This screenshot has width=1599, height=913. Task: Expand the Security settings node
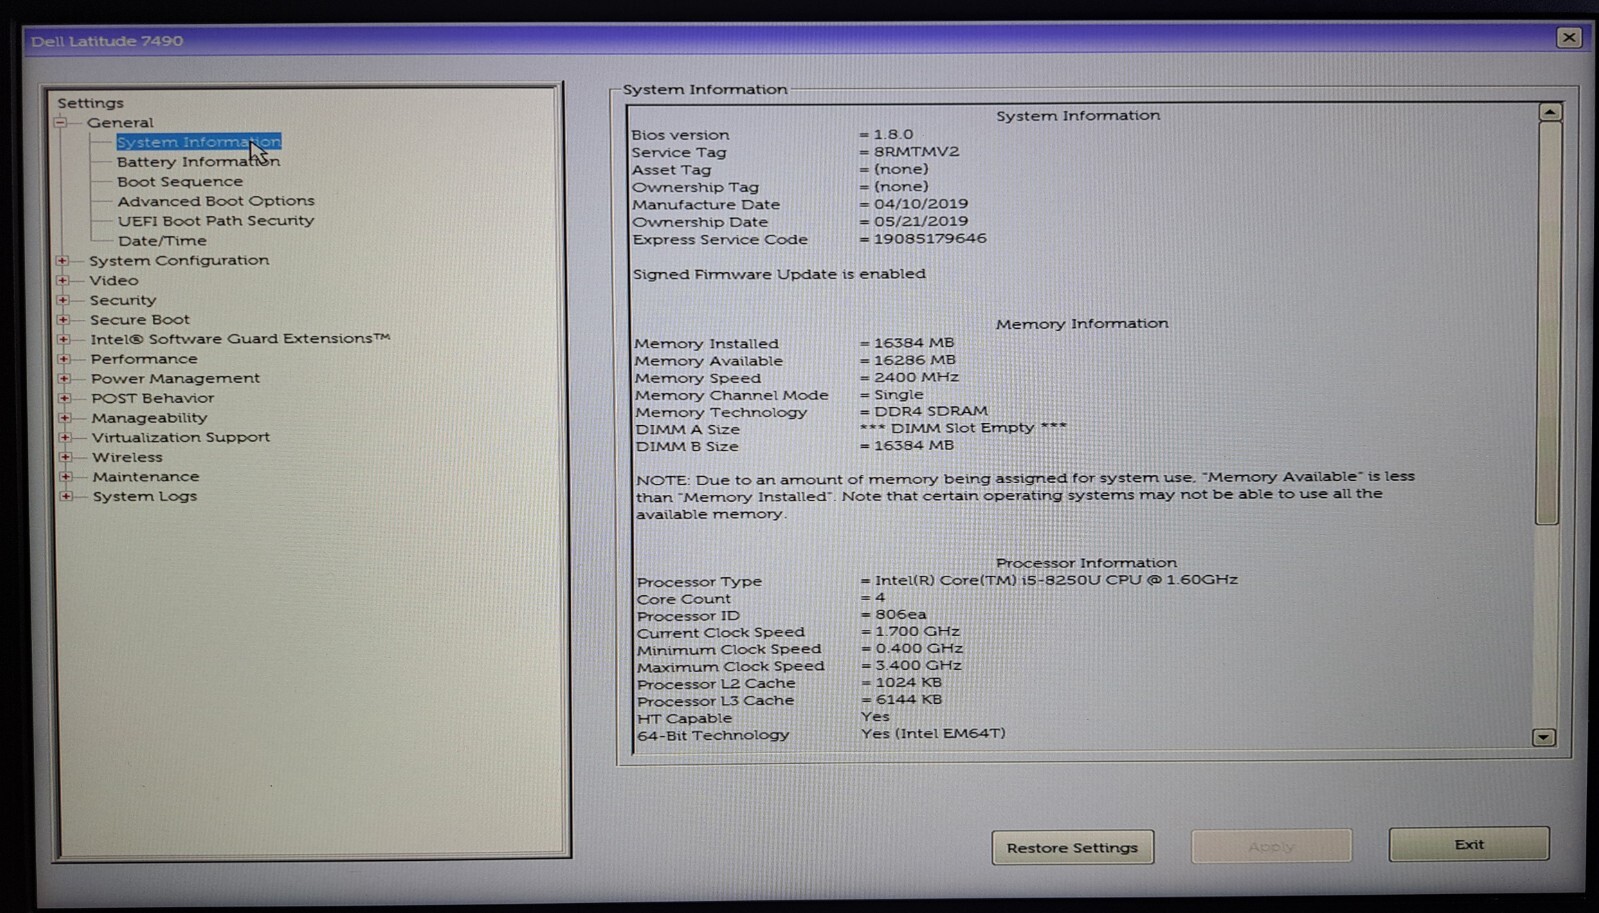point(63,300)
